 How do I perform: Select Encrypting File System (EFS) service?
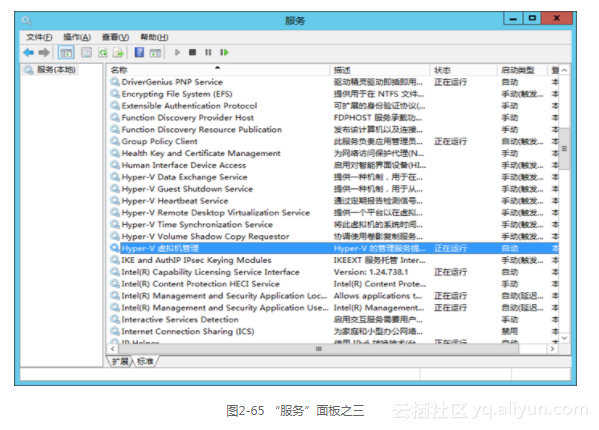(334, 94)
